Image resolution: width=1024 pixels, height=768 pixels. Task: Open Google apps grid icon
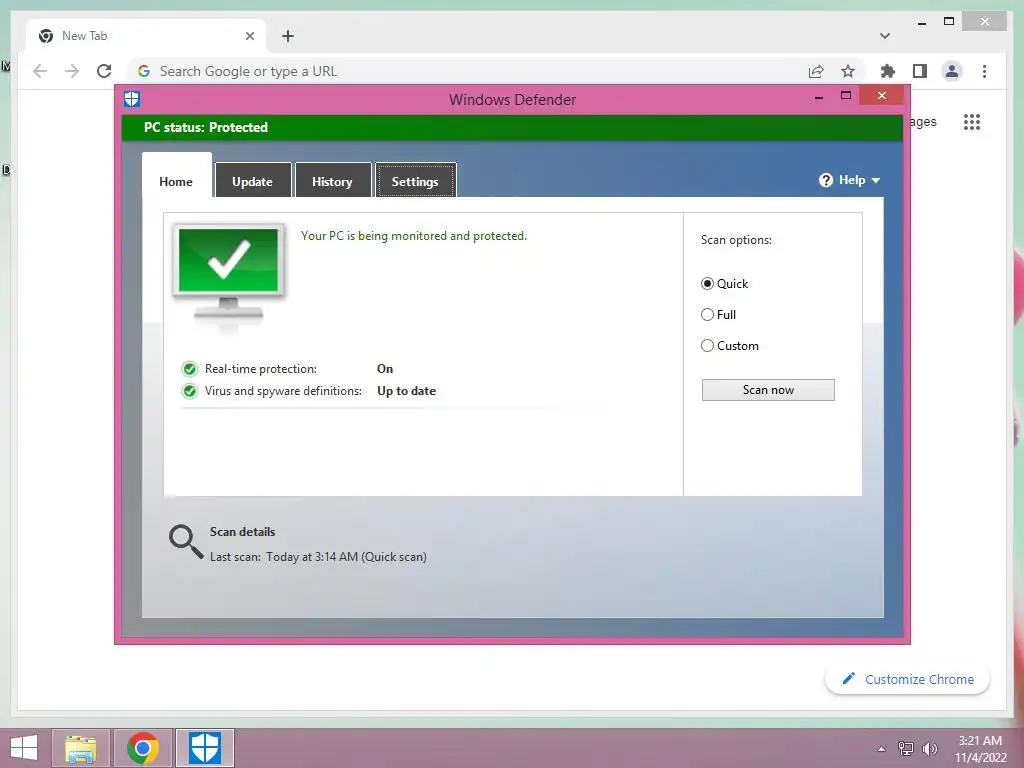(x=972, y=122)
